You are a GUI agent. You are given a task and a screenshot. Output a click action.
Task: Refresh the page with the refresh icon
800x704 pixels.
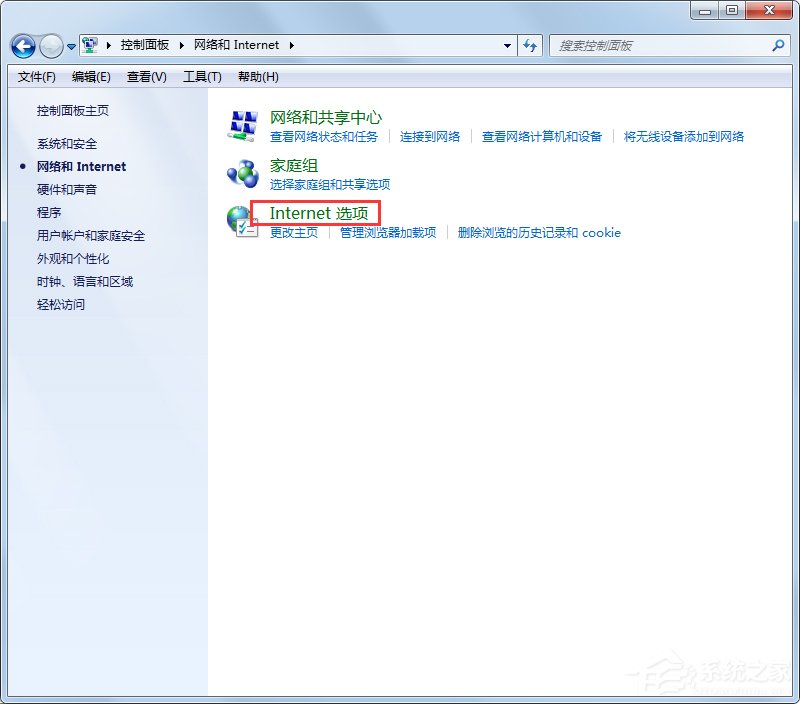(x=531, y=46)
